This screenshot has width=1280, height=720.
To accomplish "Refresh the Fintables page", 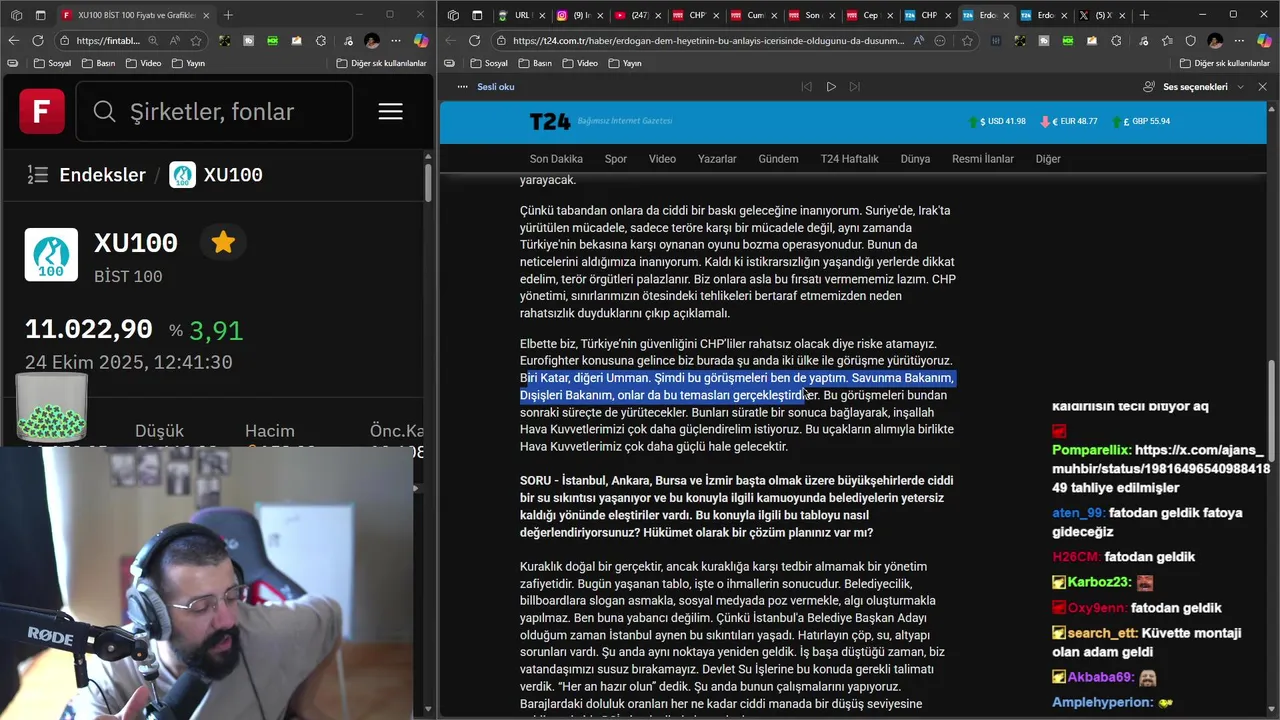I will (x=38, y=40).
